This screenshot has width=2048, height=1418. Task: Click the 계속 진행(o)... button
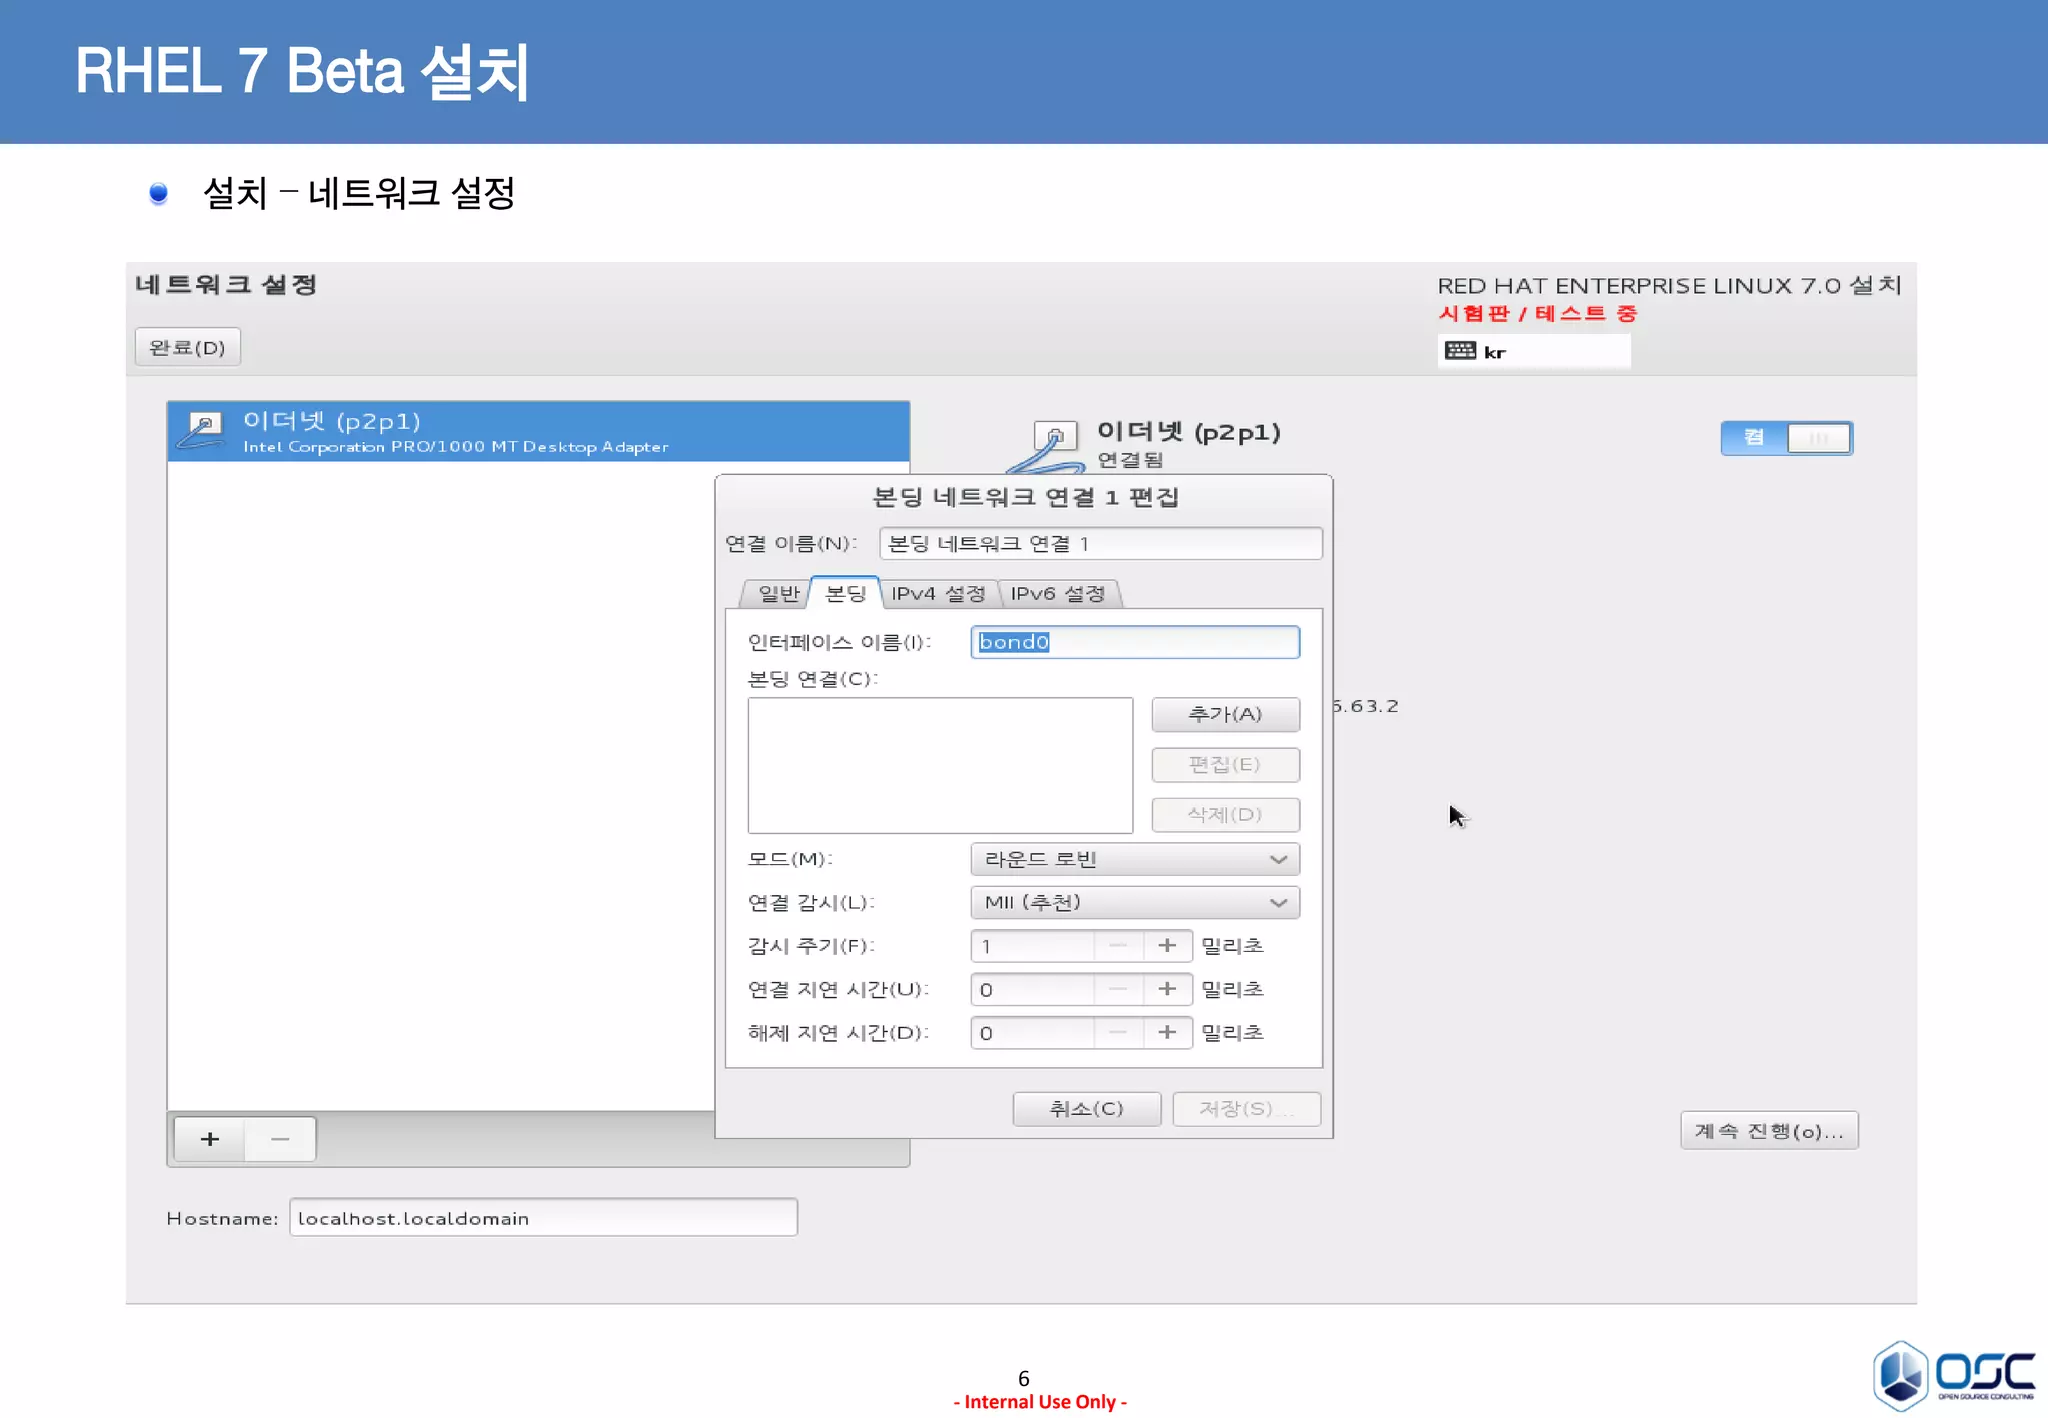[x=1769, y=1131]
